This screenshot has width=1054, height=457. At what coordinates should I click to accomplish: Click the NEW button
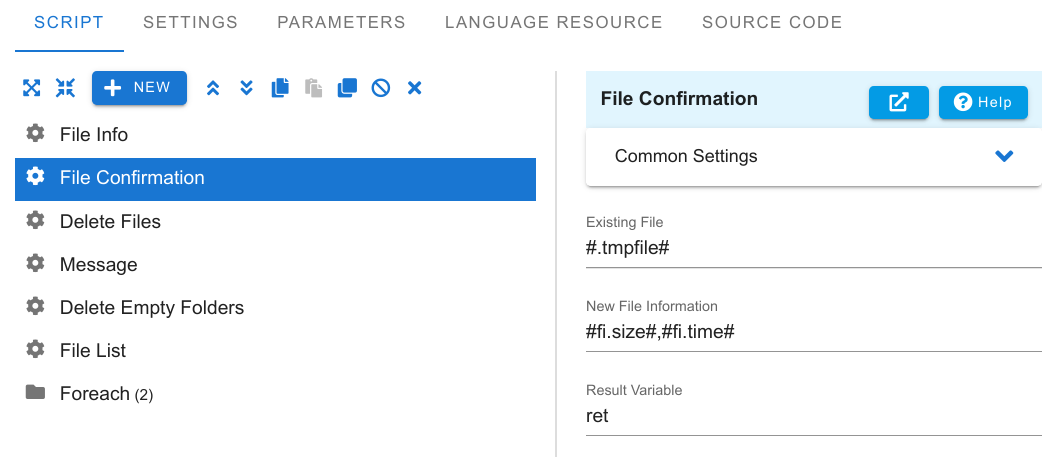[x=139, y=87]
